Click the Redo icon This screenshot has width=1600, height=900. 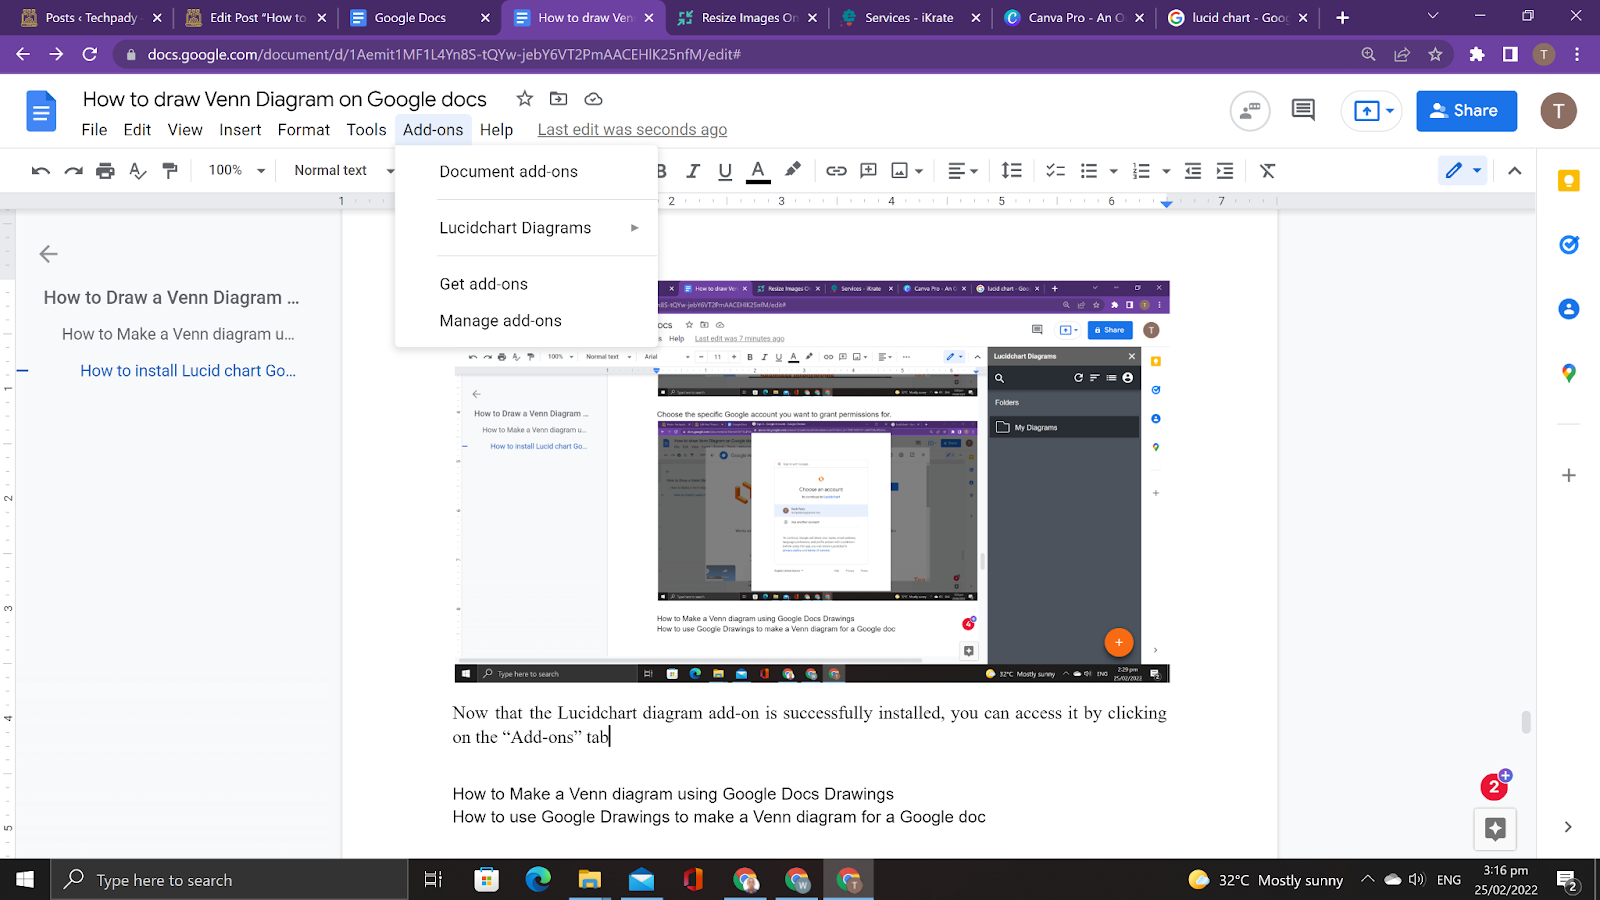tap(73, 171)
